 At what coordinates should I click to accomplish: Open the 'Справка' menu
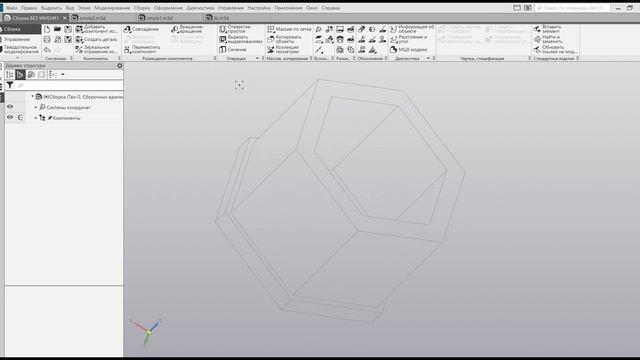331,8
